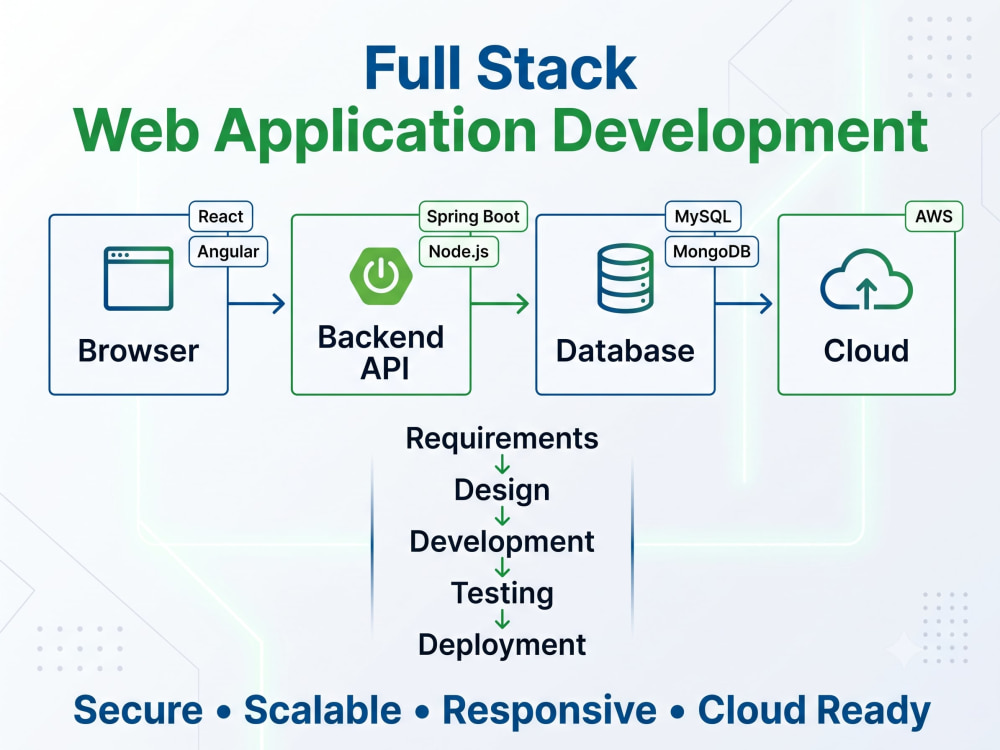
Task: Click the cloud upload icon
Action: [x=866, y=280]
